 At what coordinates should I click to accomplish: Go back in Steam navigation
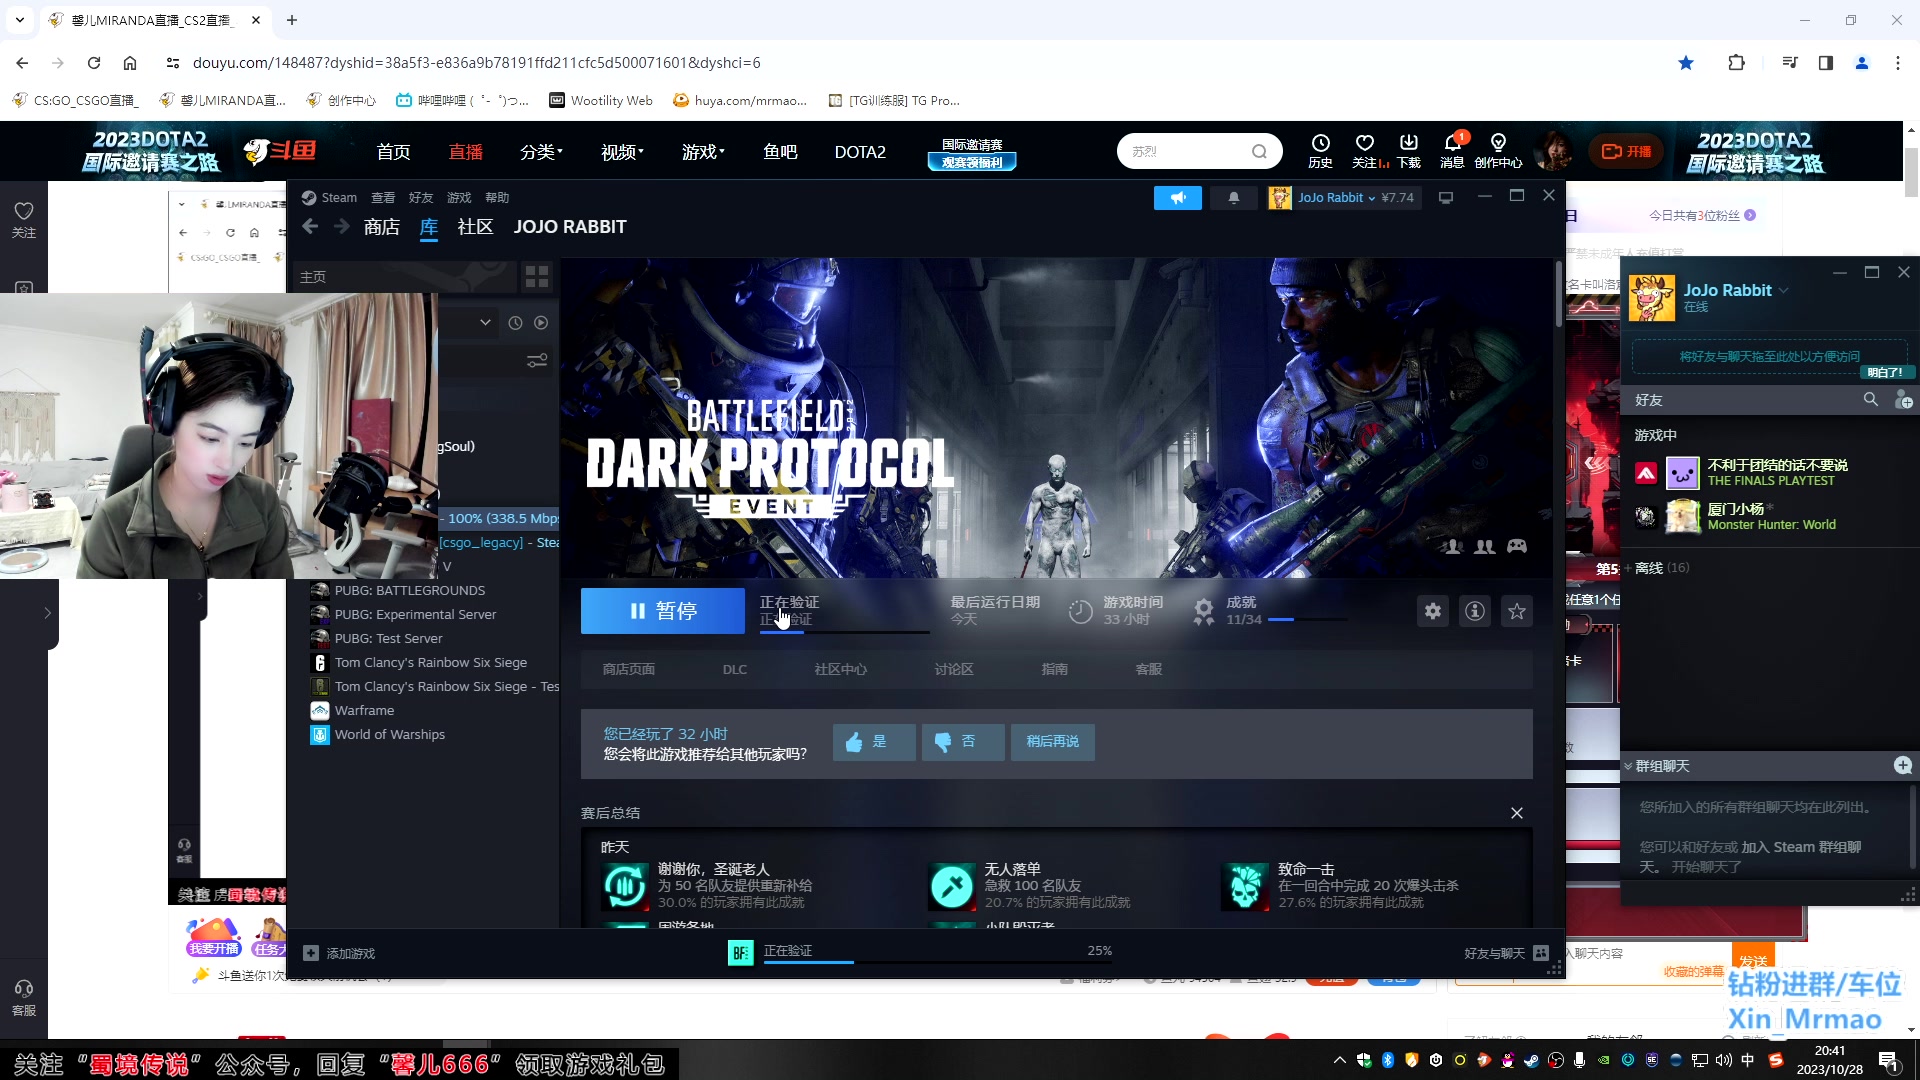click(x=310, y=227)
